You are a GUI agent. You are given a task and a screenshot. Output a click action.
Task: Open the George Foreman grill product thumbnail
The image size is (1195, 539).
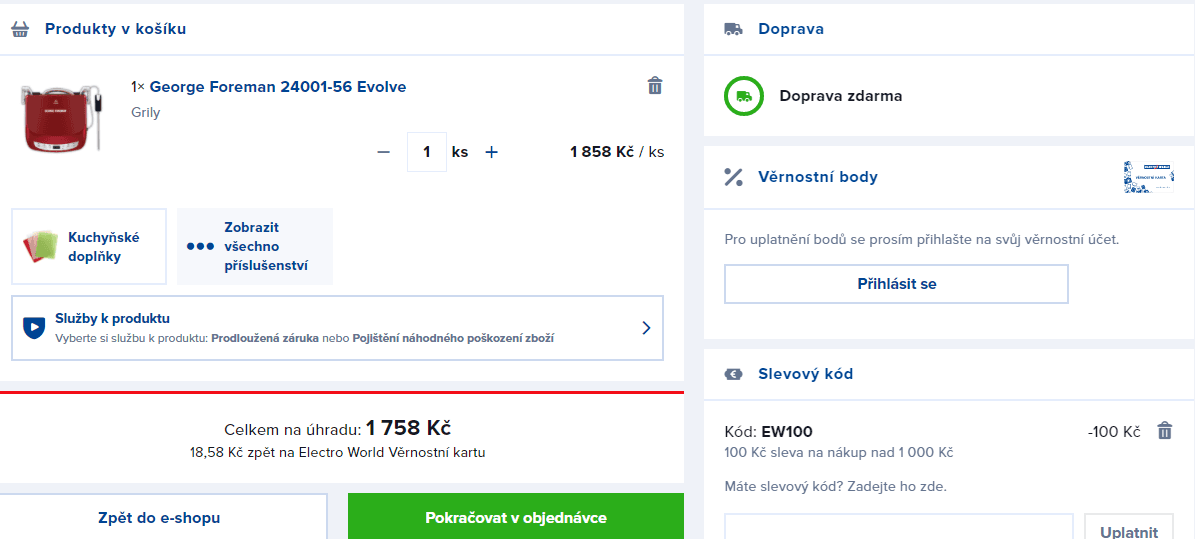click(57, 116)
